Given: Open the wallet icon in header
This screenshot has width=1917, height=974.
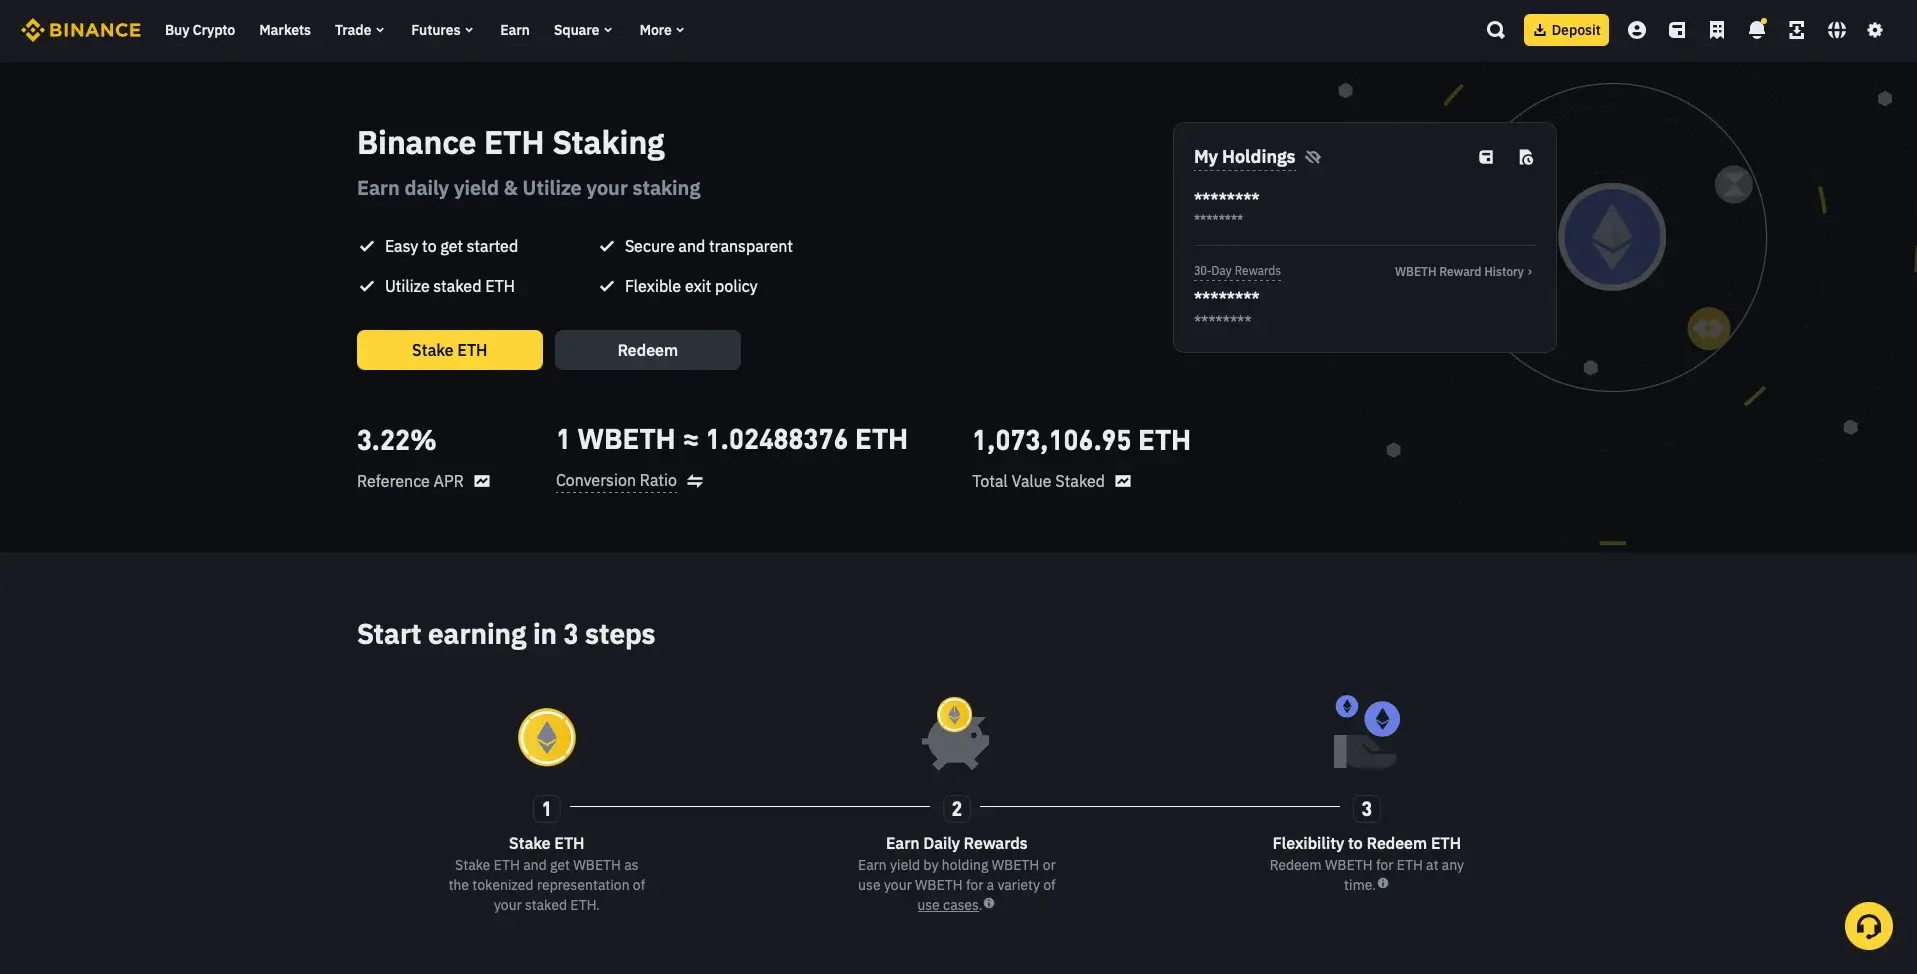Looking at the screenshot, I should (x=1677, y=30).
